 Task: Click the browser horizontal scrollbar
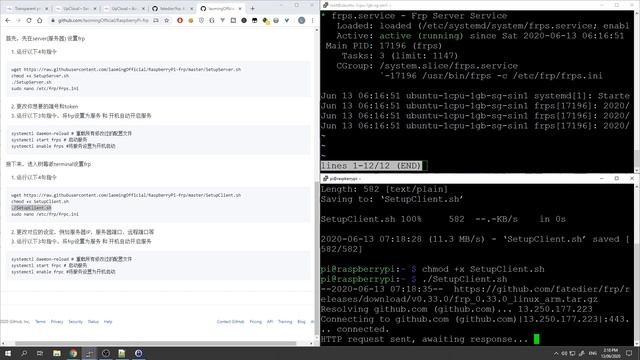point(155,343)
